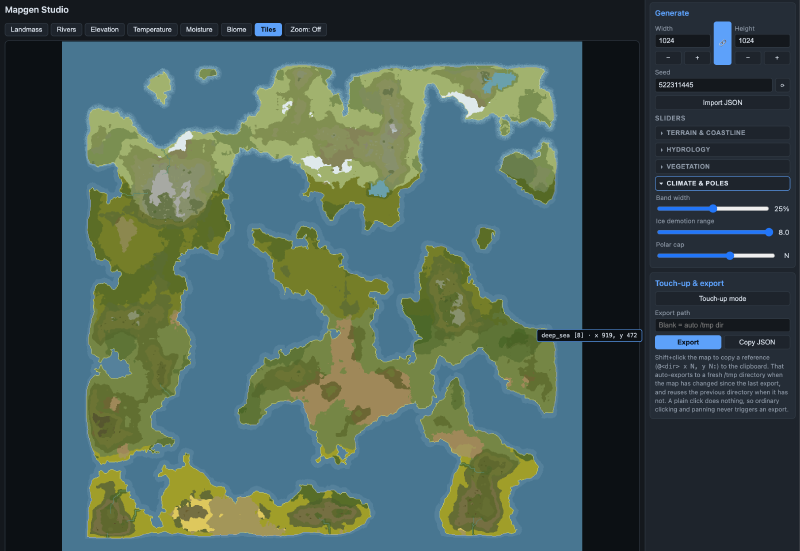Screen dimensions: 800x551
Task: Switch to the Landmass view
Action: pos(27,30)
